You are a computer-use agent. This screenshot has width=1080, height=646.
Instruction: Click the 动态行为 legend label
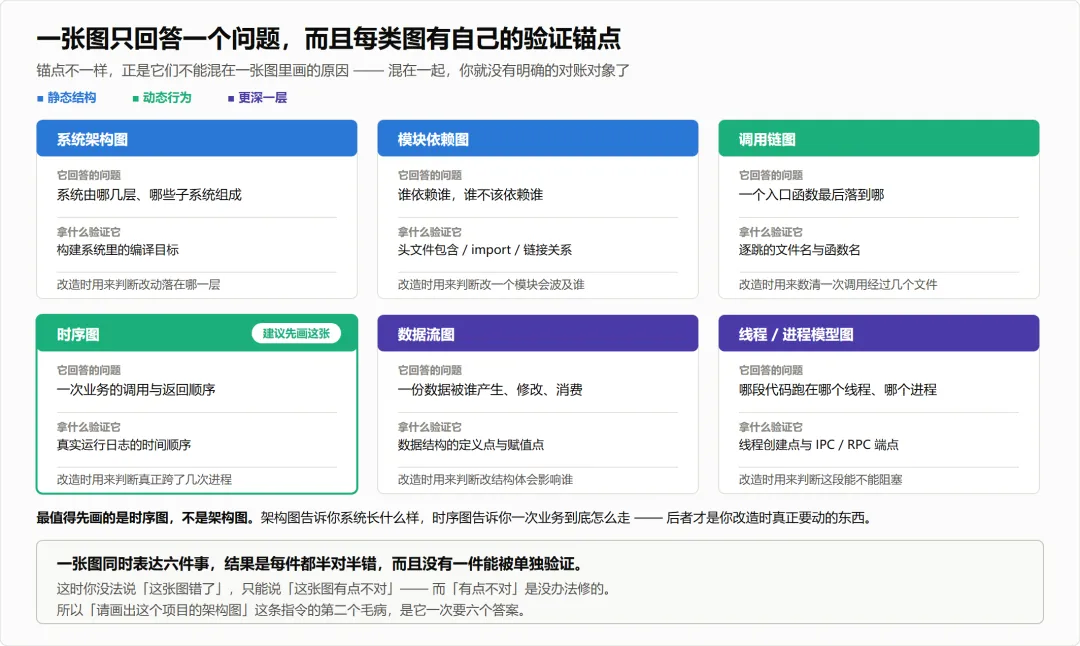(x=167, y=98)
